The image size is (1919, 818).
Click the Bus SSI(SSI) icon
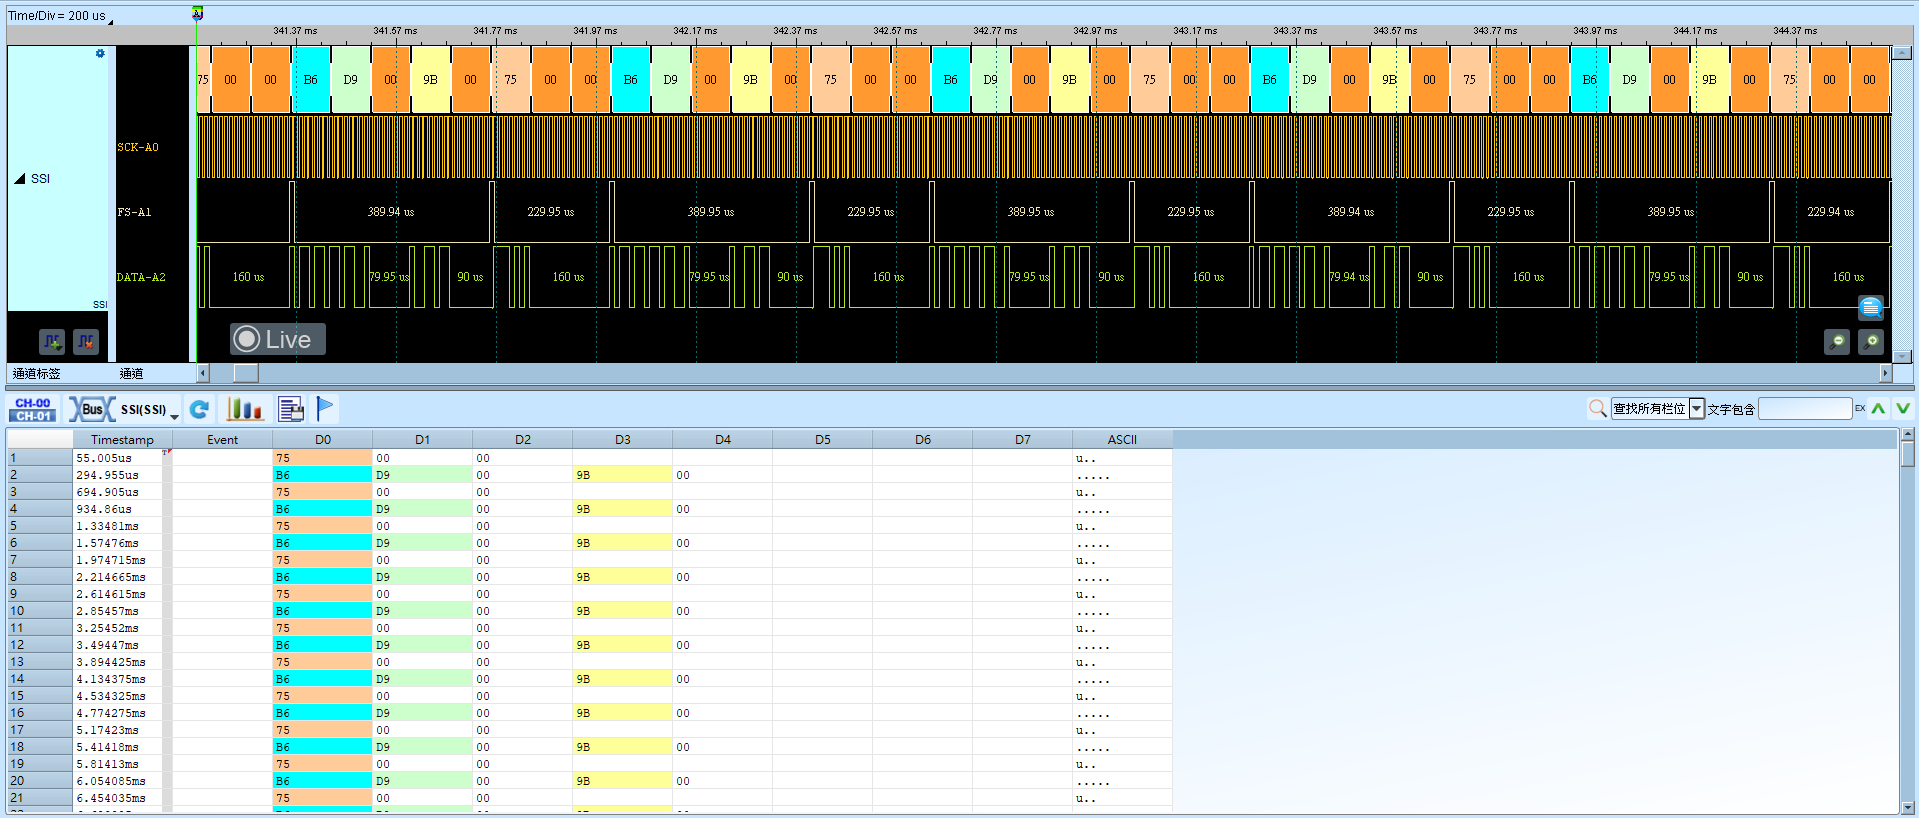[92, 409]
